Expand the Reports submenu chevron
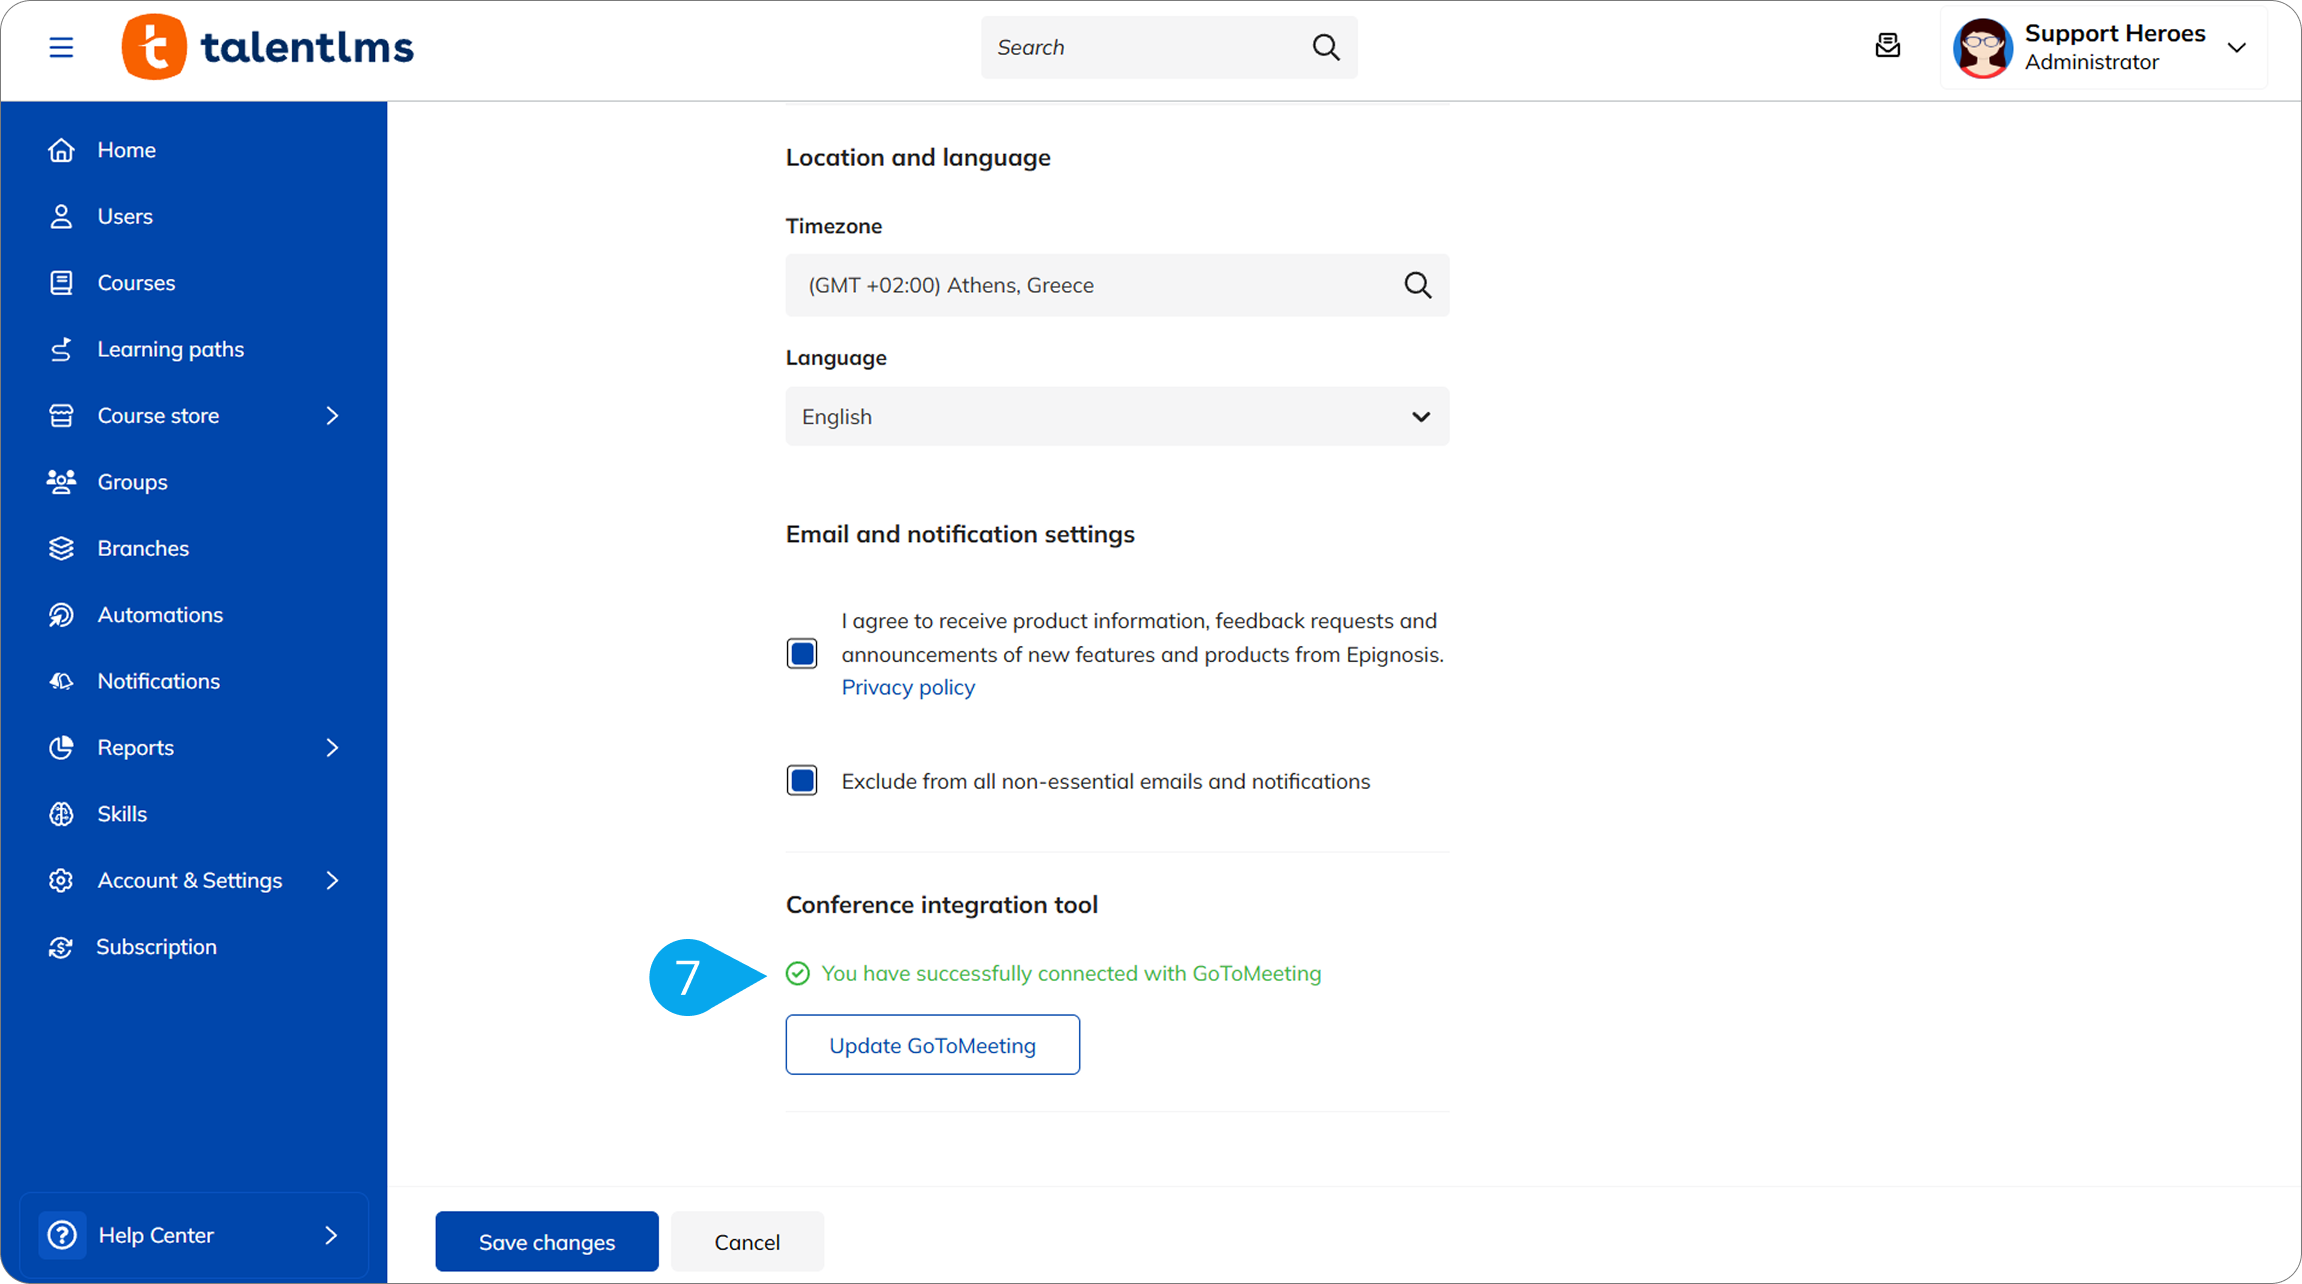2302x1284 pixels. [x=332, y=748]
